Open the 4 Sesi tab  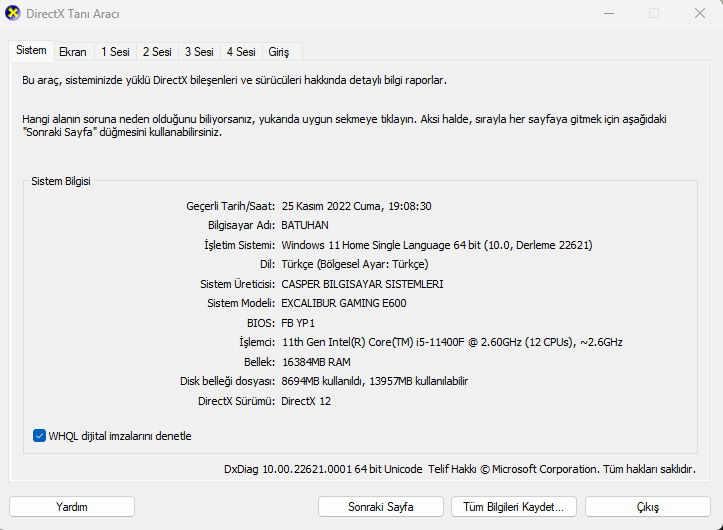click(240, 51)
